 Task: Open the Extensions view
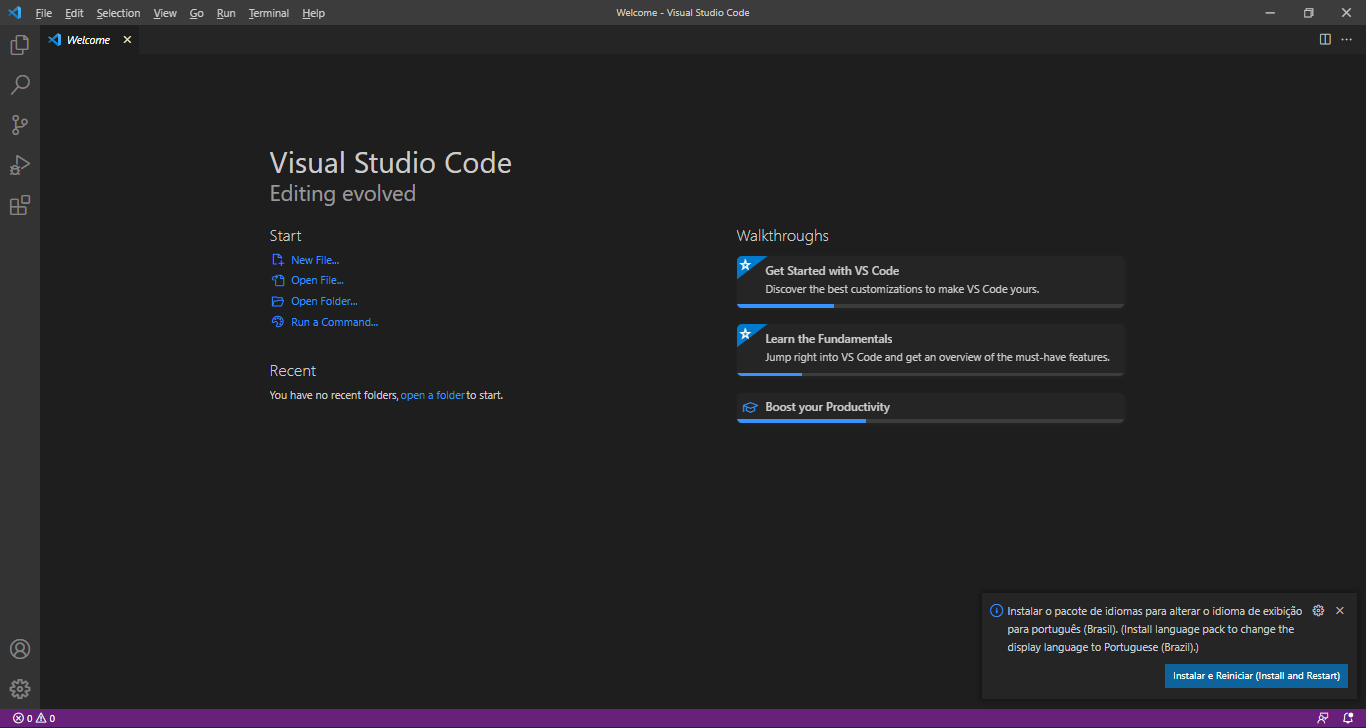pyautogui.click(x=20, y=205)
